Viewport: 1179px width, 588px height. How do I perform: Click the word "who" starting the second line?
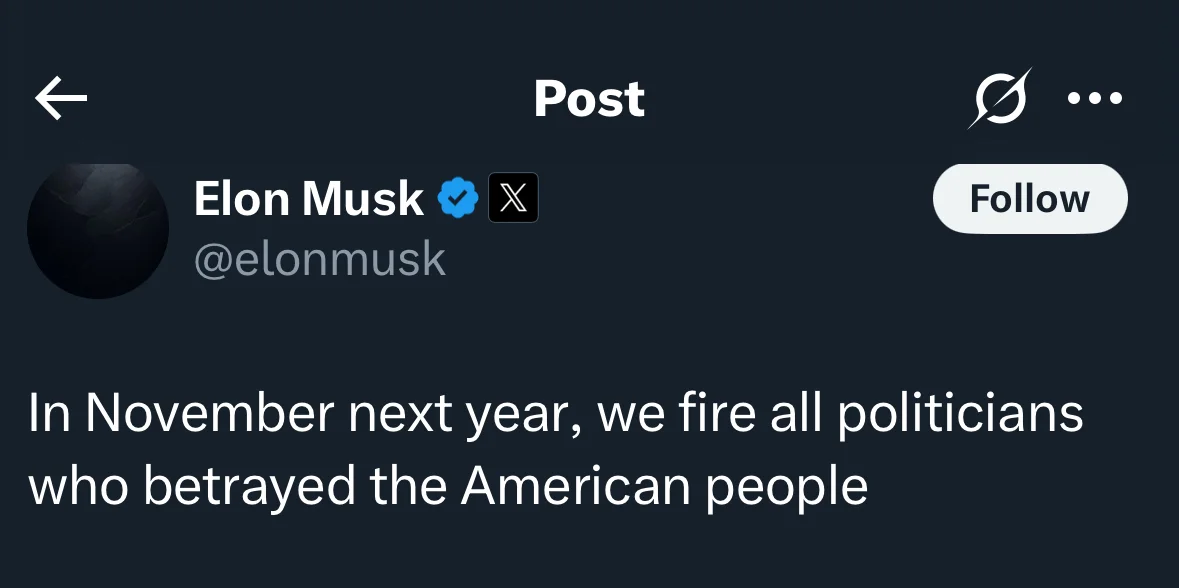[78, 486]
